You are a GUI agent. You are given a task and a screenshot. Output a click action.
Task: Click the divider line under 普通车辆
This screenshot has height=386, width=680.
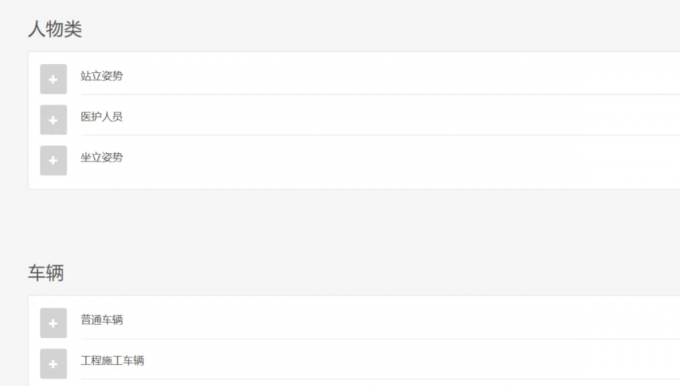coord(380,338)
